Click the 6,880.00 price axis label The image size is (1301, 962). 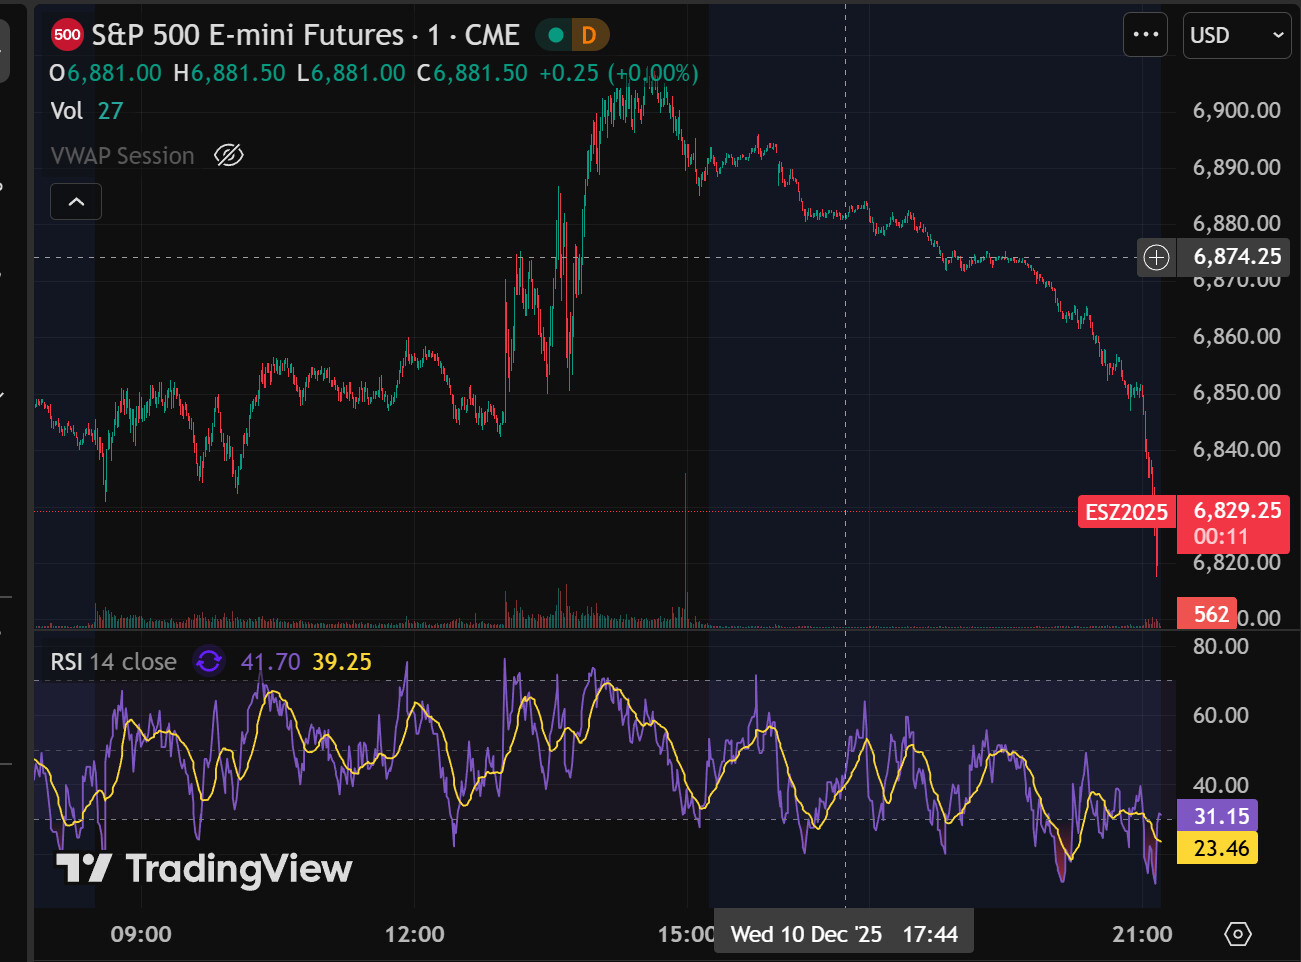point(1237,223)
